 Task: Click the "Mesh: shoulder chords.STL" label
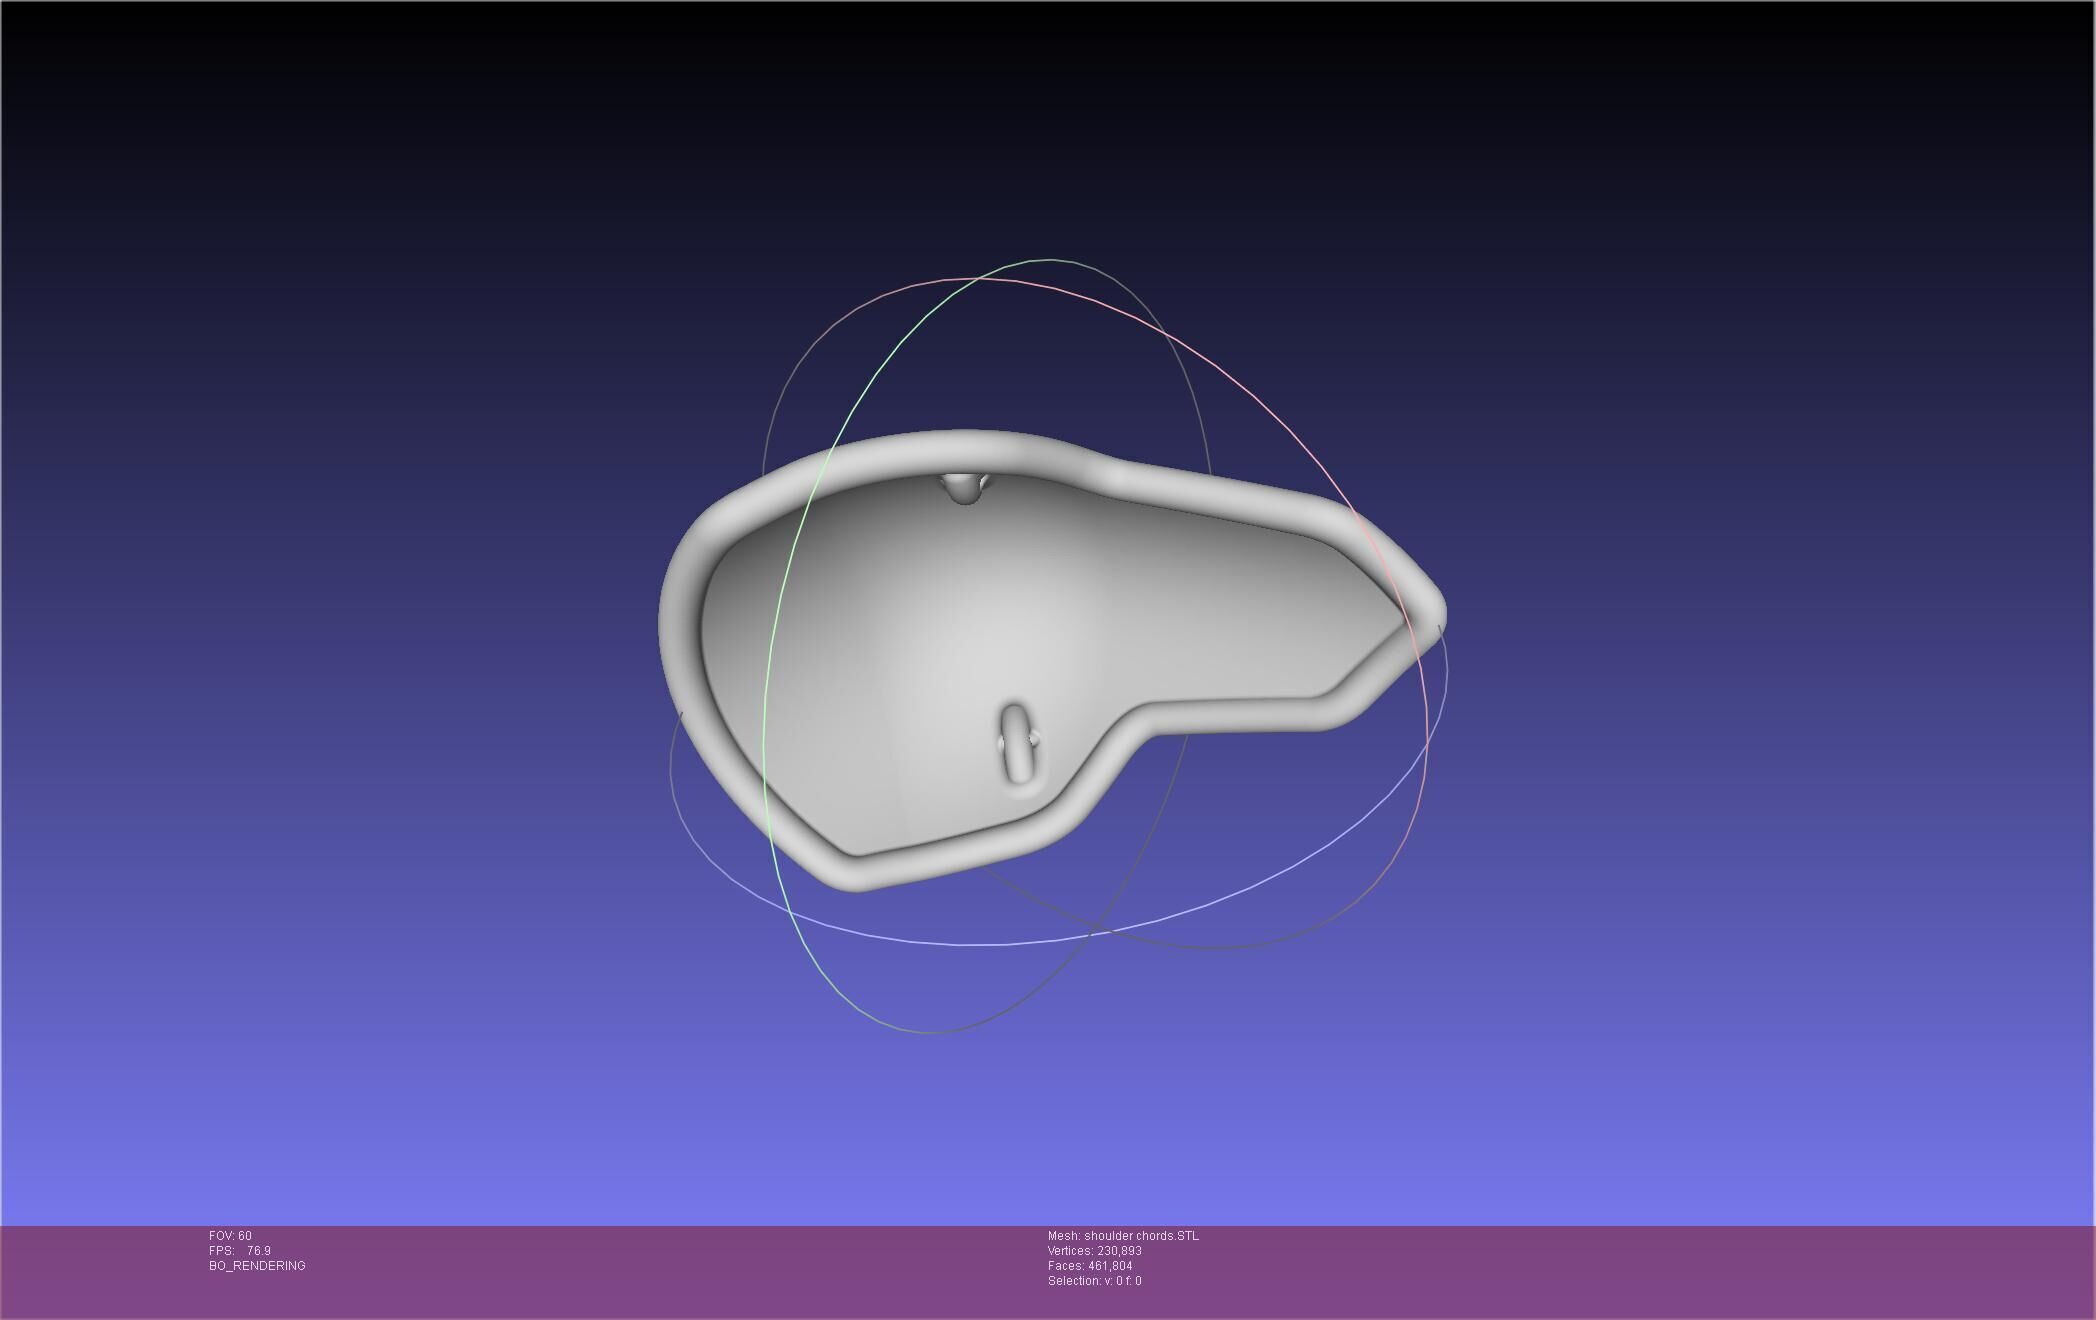click(1123, 1236)
